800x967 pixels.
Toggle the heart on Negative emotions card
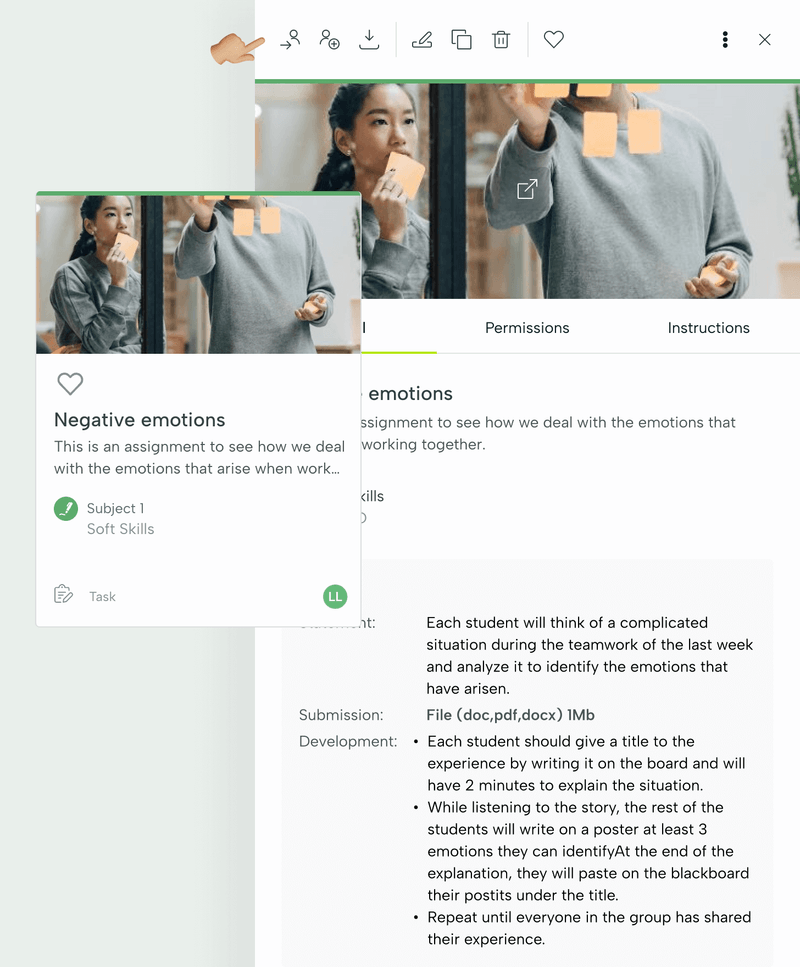[70, 384]
